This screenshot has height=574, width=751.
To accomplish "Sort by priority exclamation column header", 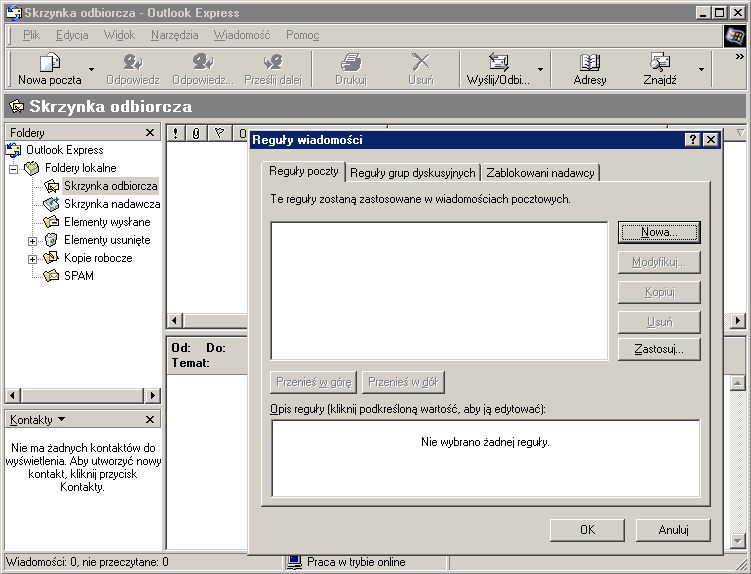I will pyautogui.click(x=176, y=133).
